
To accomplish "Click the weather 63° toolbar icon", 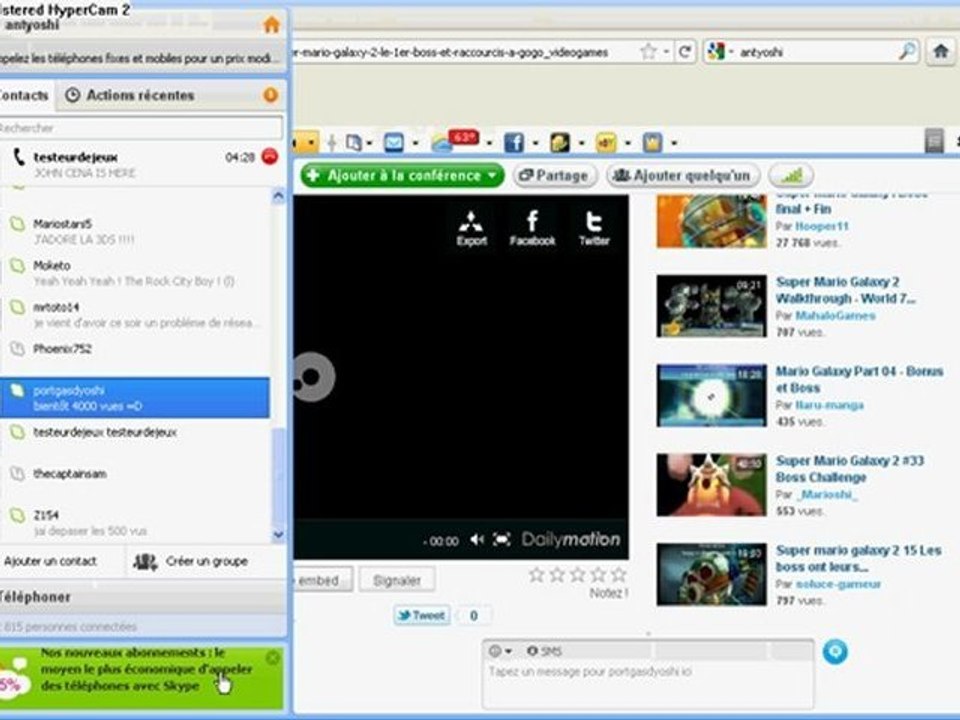I will tap(454, 141).
